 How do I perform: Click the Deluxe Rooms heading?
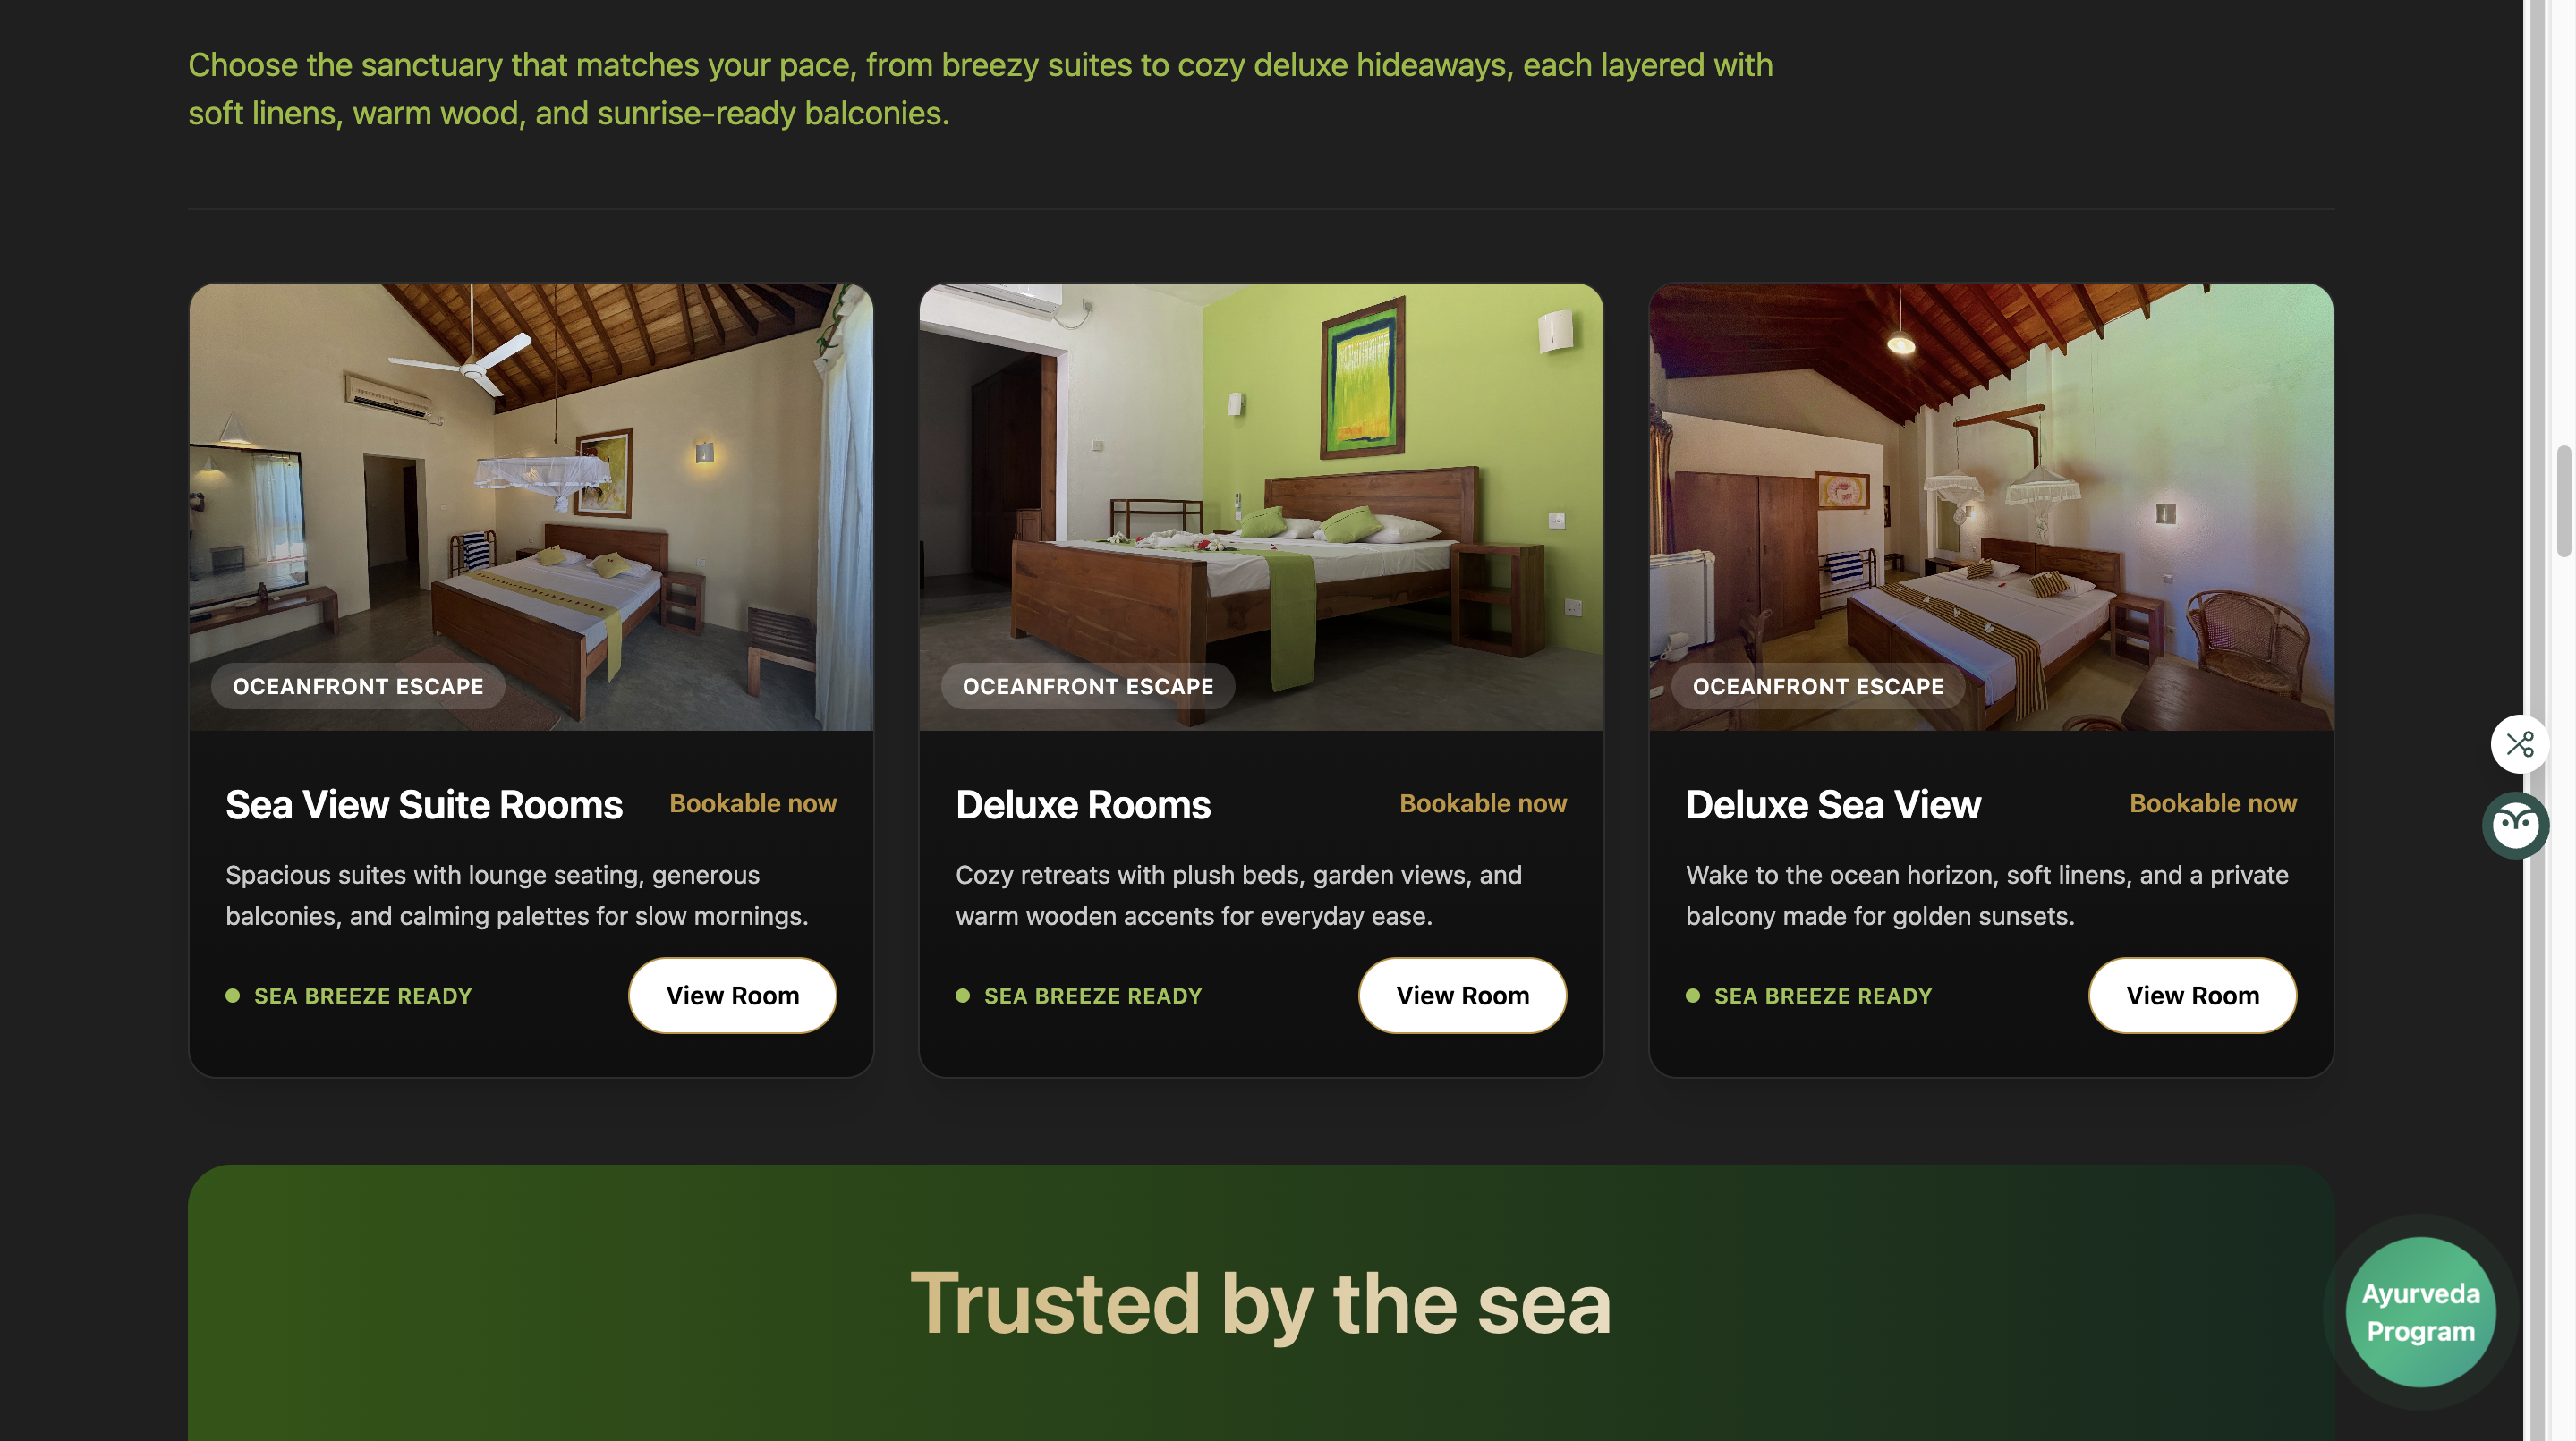point(1083,805)
